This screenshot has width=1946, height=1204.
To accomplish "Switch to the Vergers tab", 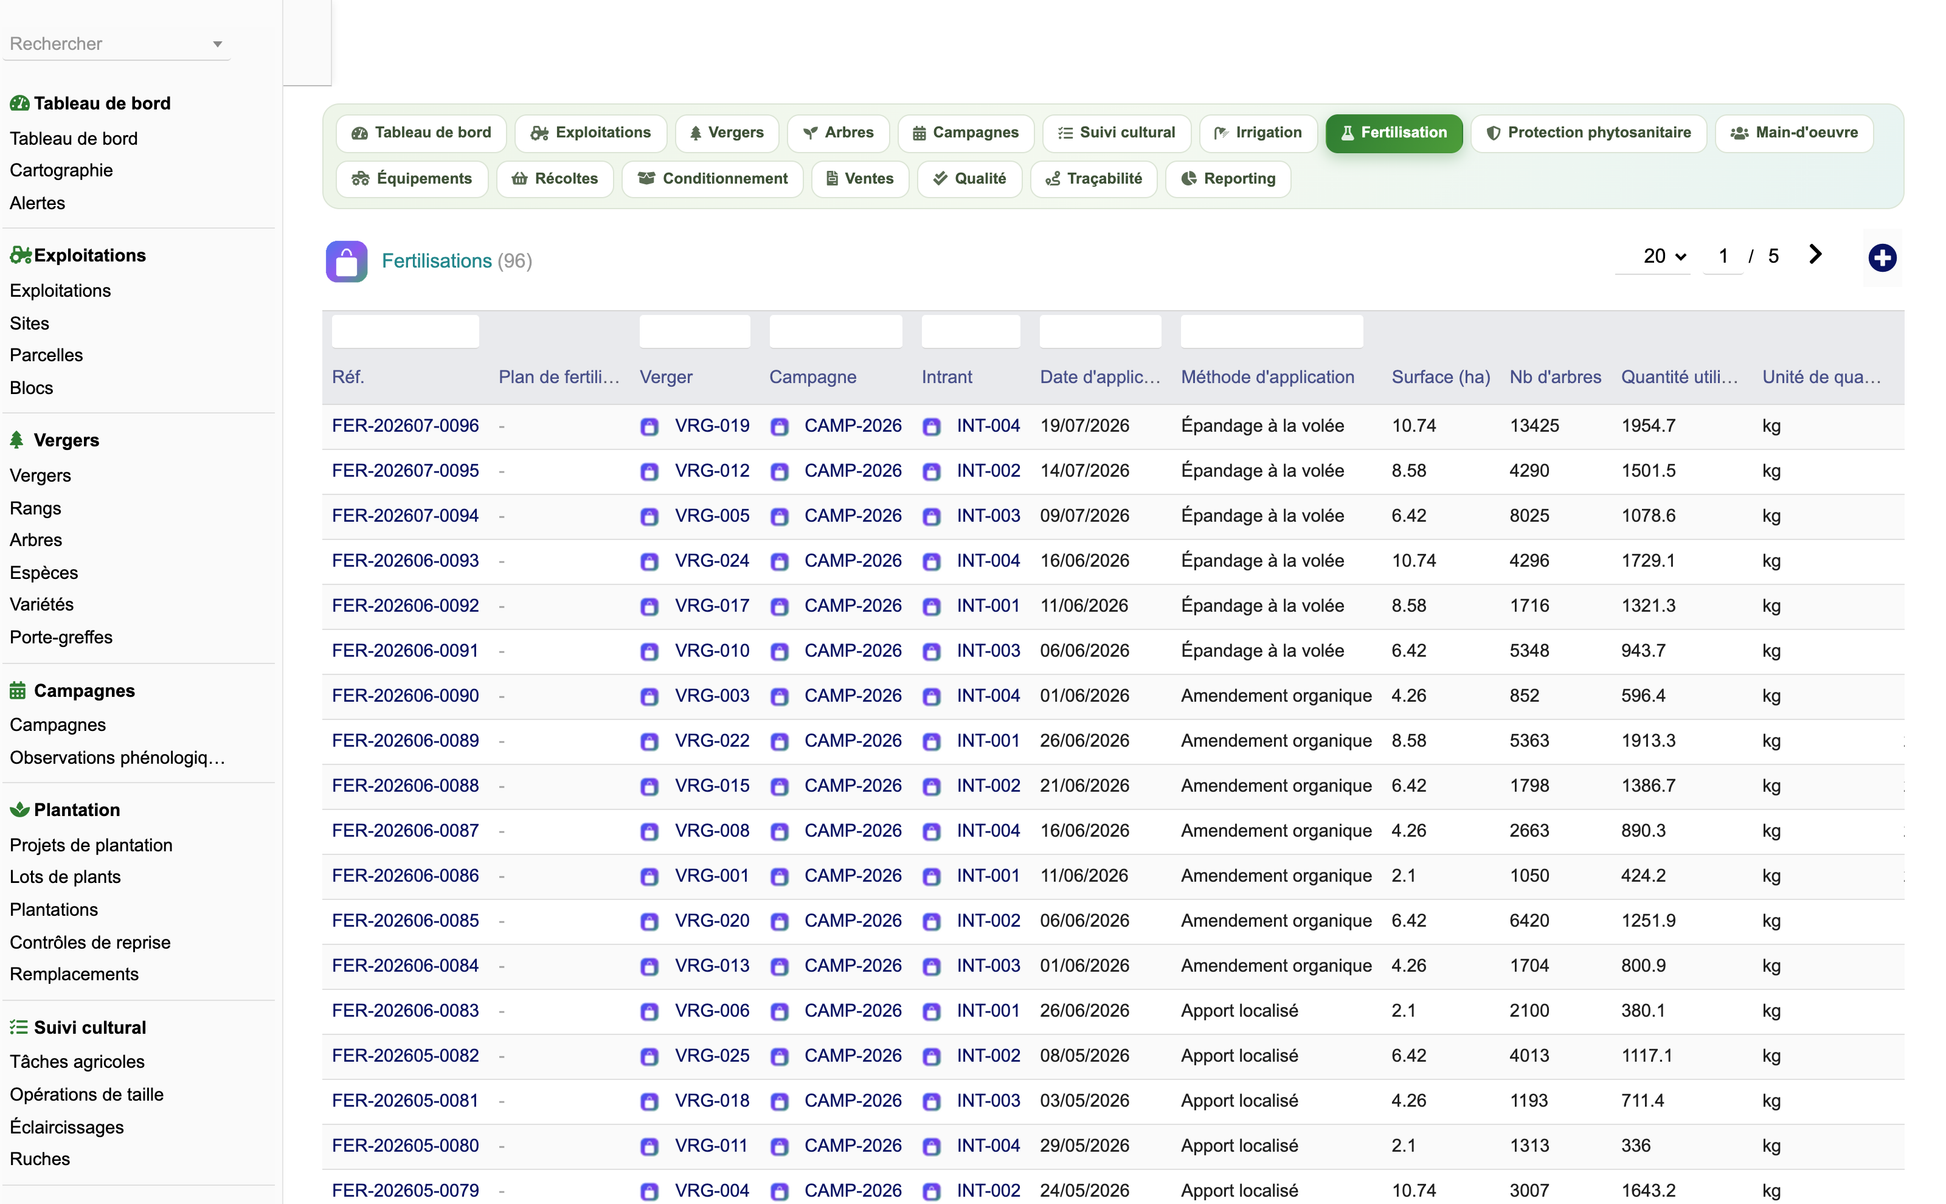I will (x=727, y=133).
